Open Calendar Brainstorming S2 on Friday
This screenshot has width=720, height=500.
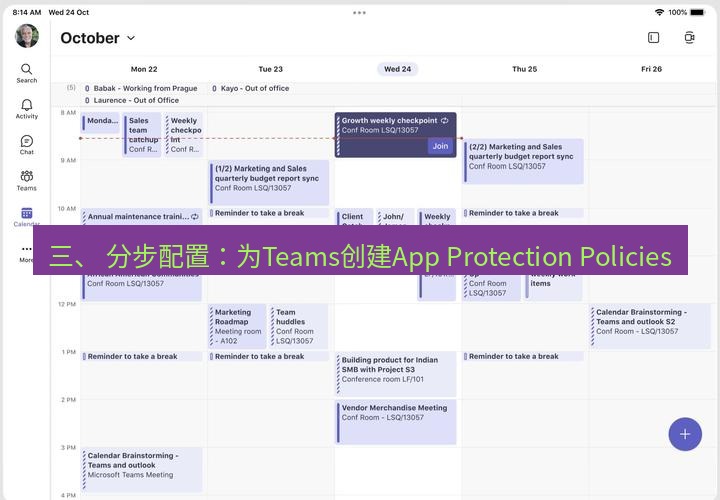tap(650, 326)
